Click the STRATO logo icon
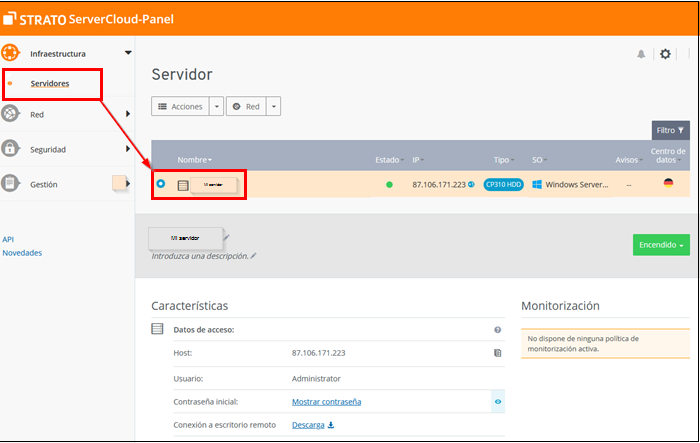The width and height of the screenshot is (700, 443). 9,18
